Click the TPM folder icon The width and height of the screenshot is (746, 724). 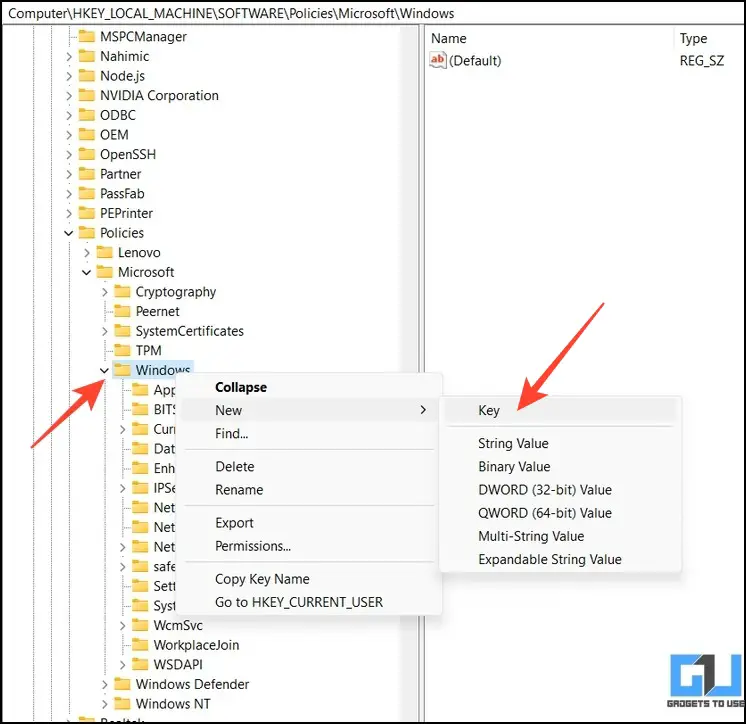pos(122,351)
